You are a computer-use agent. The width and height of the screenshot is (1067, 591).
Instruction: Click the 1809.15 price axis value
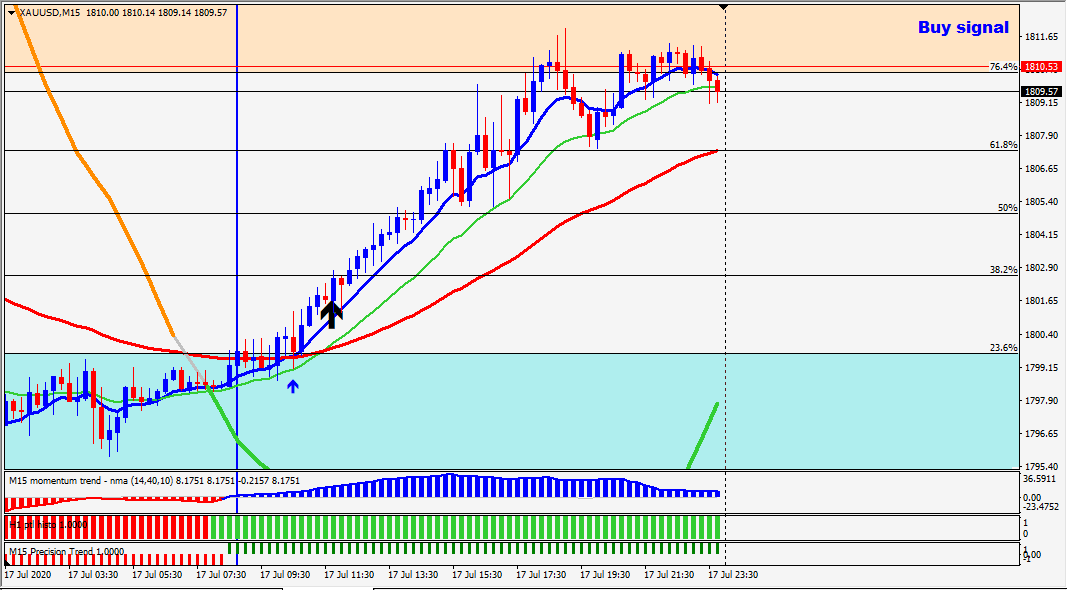1041,103
